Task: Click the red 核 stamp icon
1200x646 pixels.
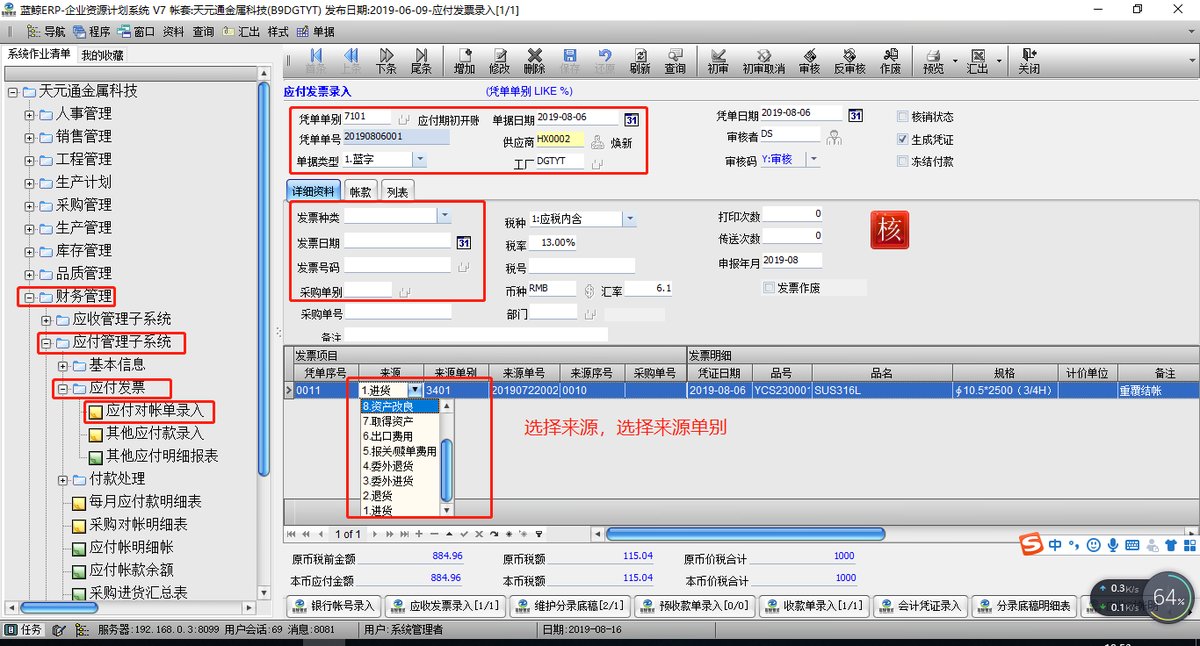Action: (x=889, y=230)
